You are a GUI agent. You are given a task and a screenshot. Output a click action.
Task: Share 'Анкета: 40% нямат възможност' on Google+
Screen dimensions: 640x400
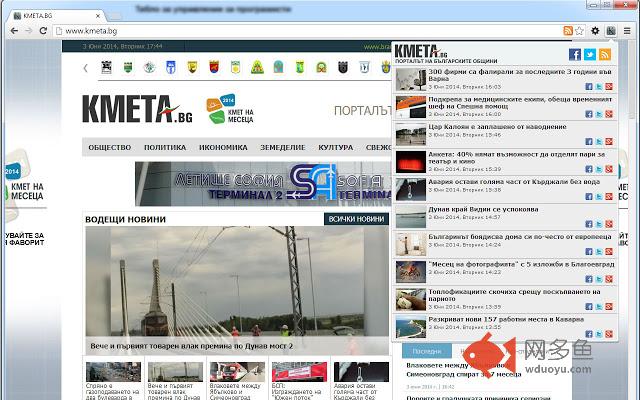(609, 169)
